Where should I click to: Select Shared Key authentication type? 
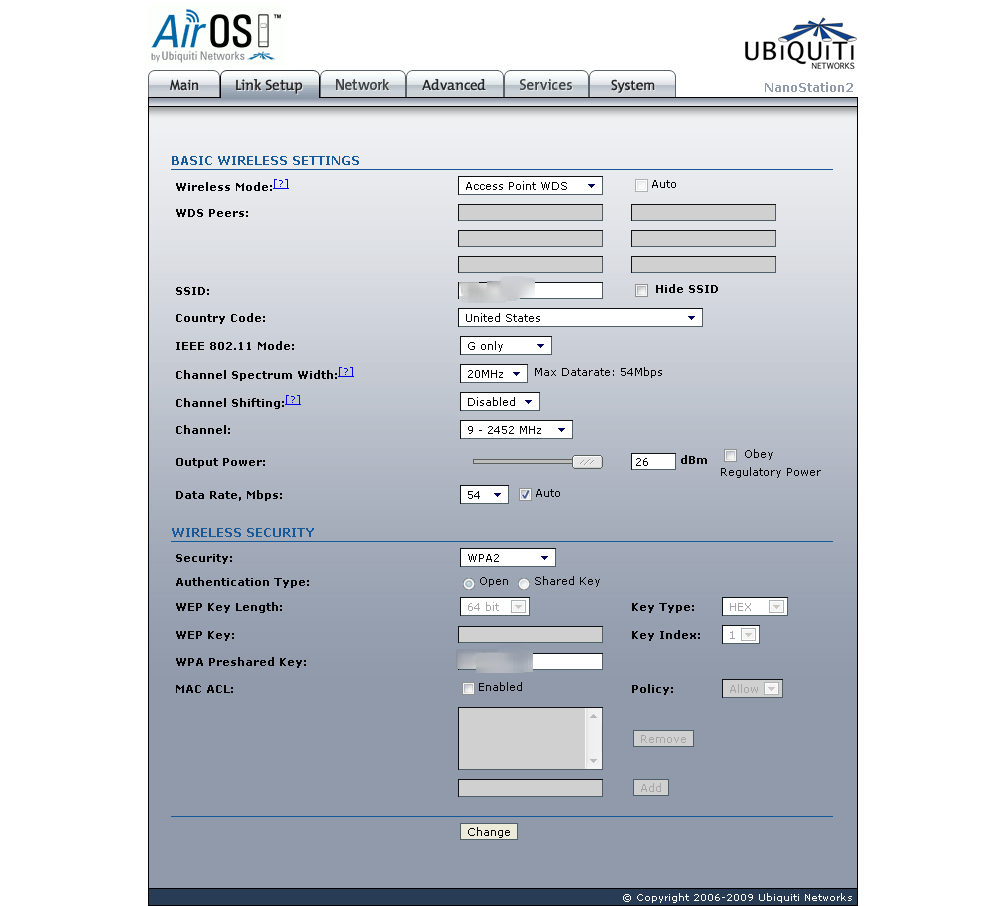(524, 584)
